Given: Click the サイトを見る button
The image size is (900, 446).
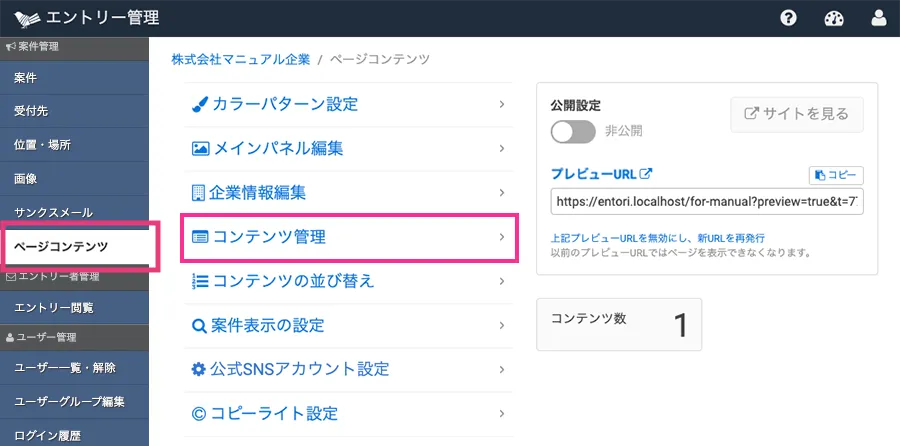Looking at the screenshot, I should [796, 114].
